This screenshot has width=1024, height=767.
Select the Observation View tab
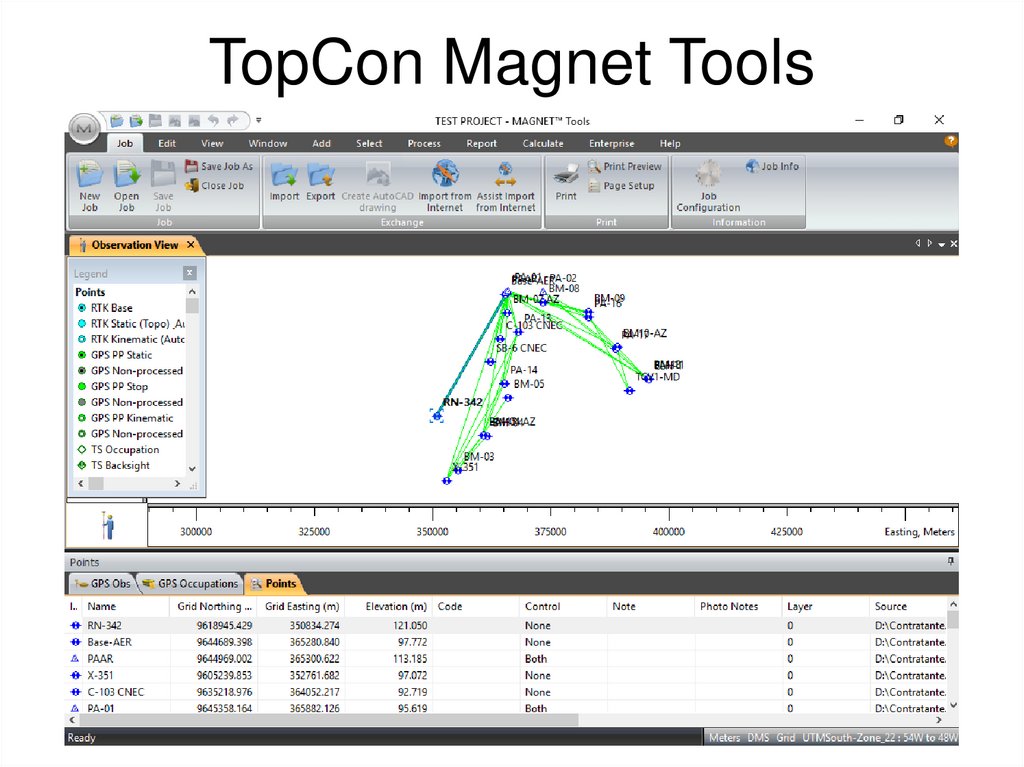coord(136,245)
